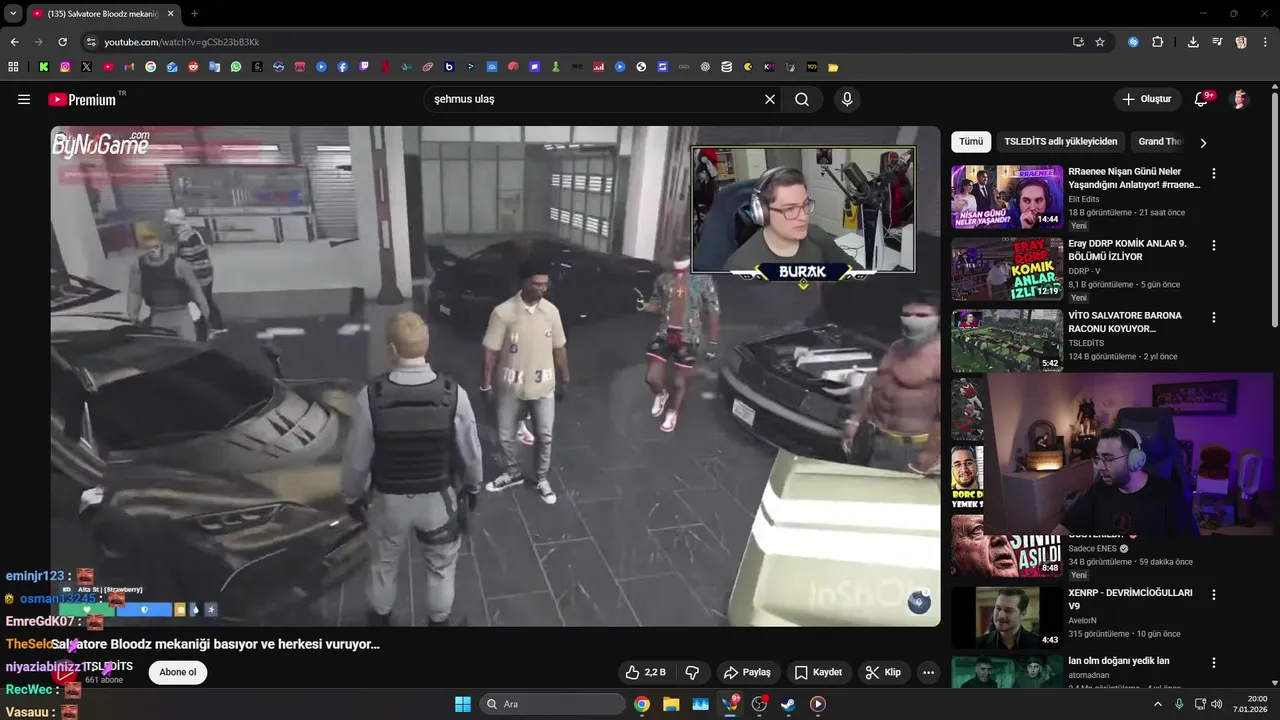Image resolution: width=1280 pixels, height=720 pixels.
Task: Click the Shazam extension icon
Action: tap(1133, 42)
